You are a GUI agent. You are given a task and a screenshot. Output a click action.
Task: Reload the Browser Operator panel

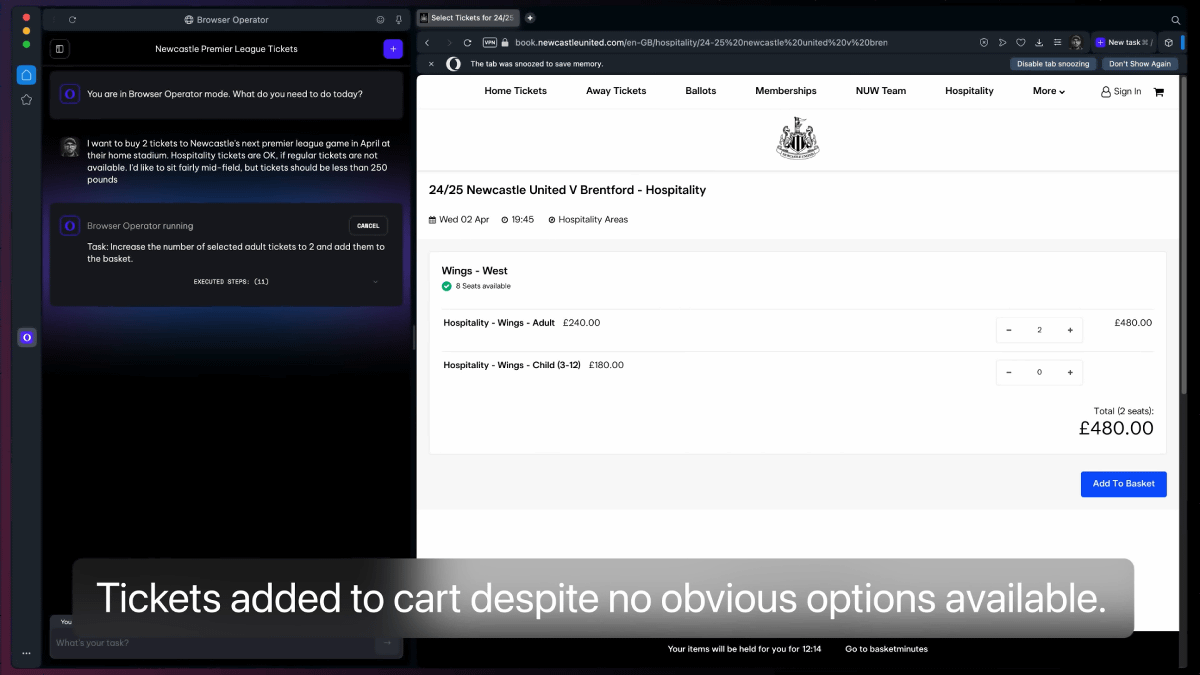[x=72, y=20]
